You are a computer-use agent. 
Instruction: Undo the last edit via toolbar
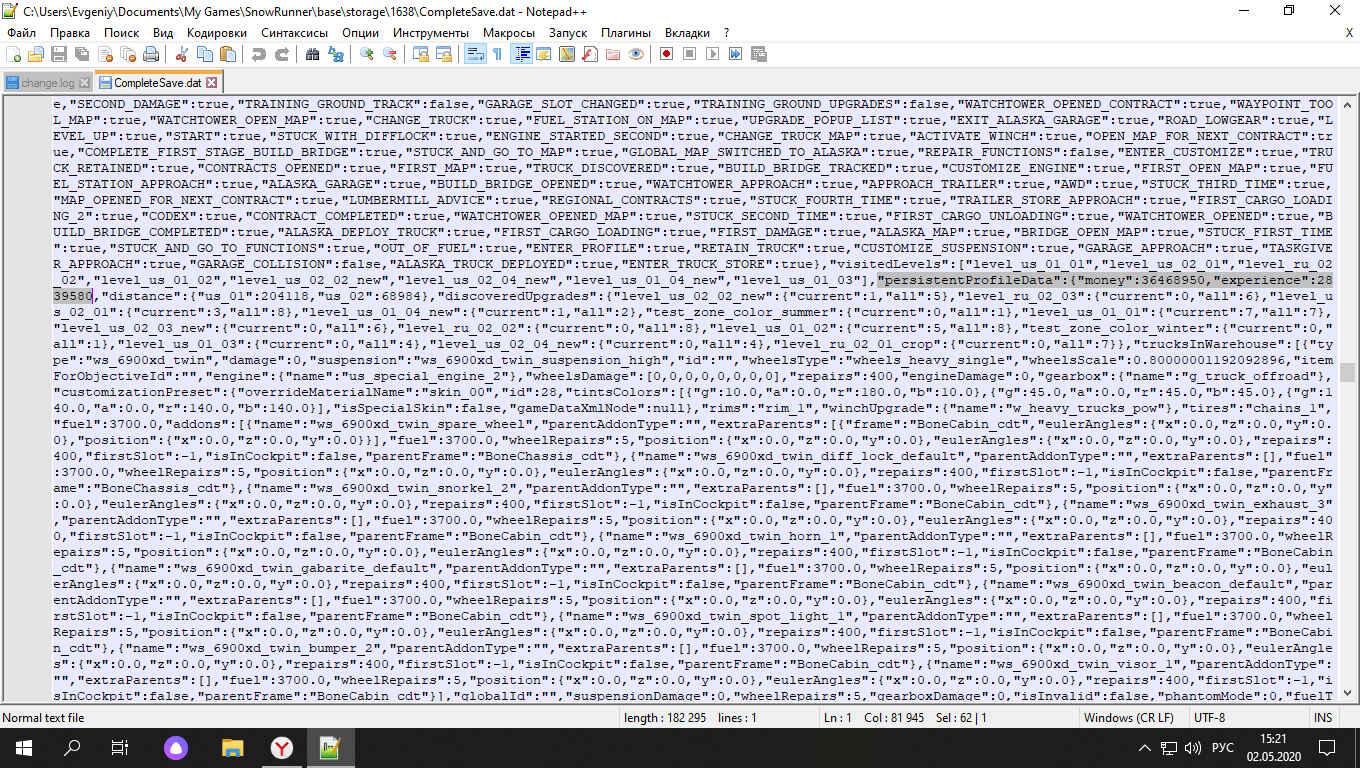pyautogui.click(x=259, y=54)
